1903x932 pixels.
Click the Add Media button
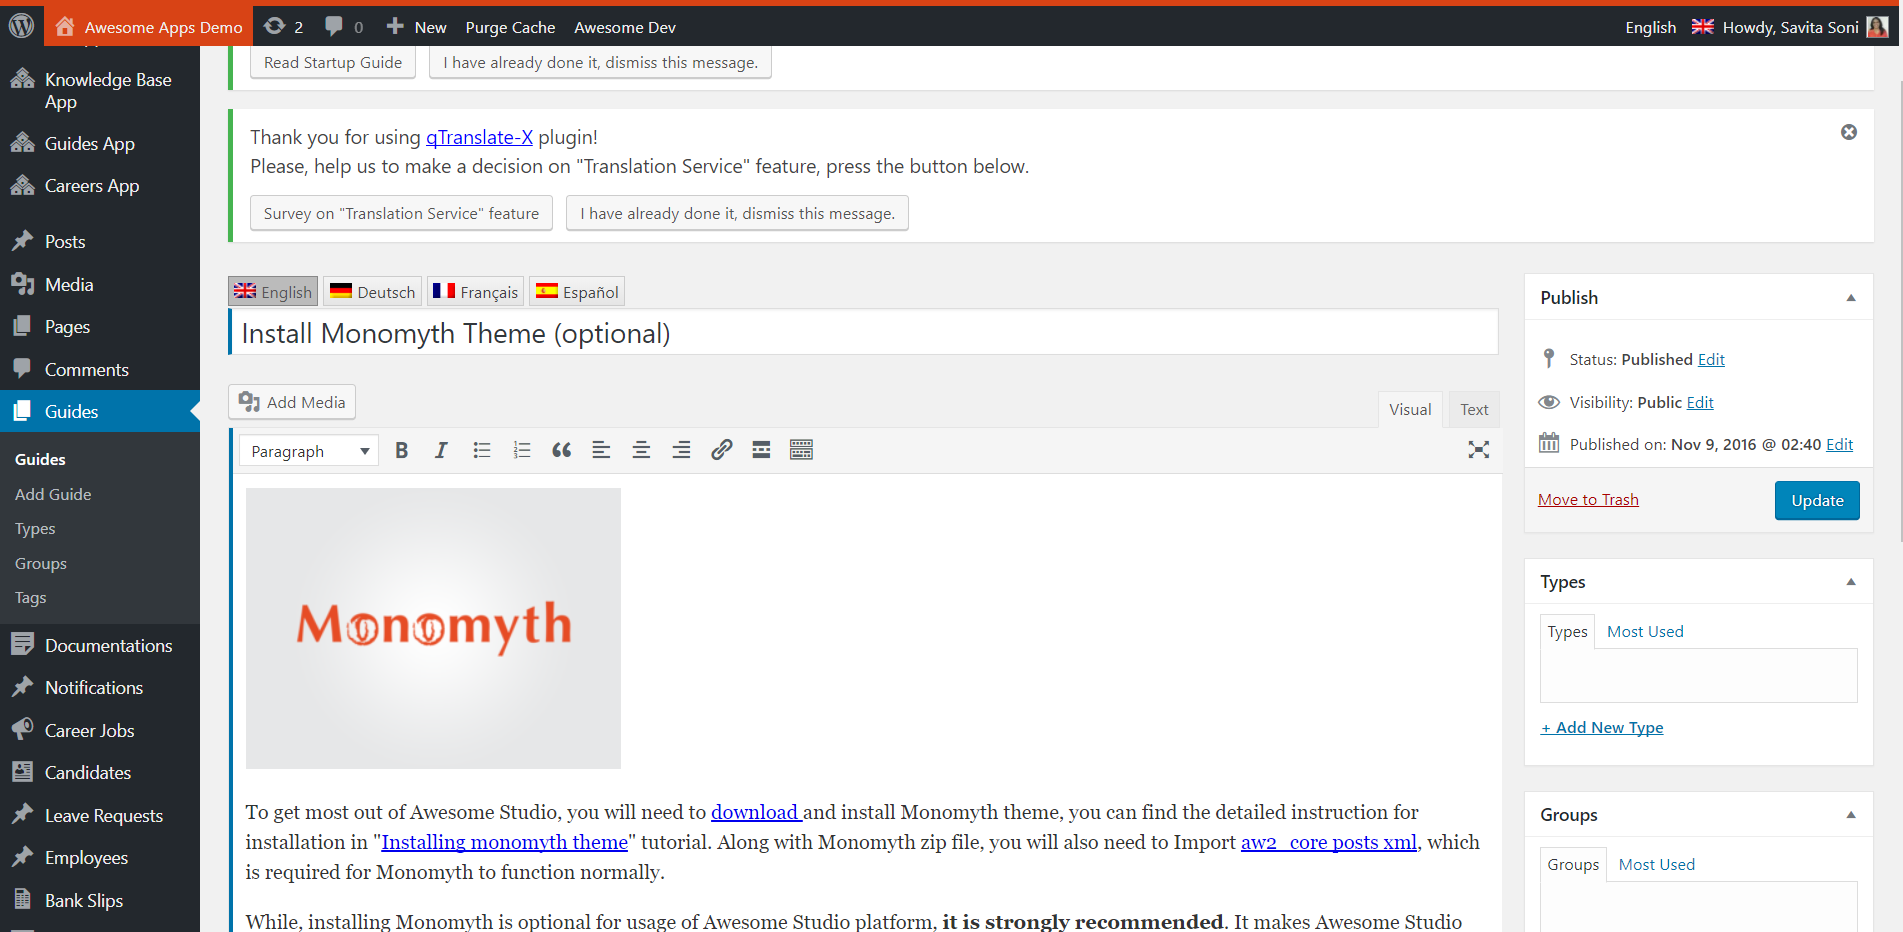tap(292, 402)
